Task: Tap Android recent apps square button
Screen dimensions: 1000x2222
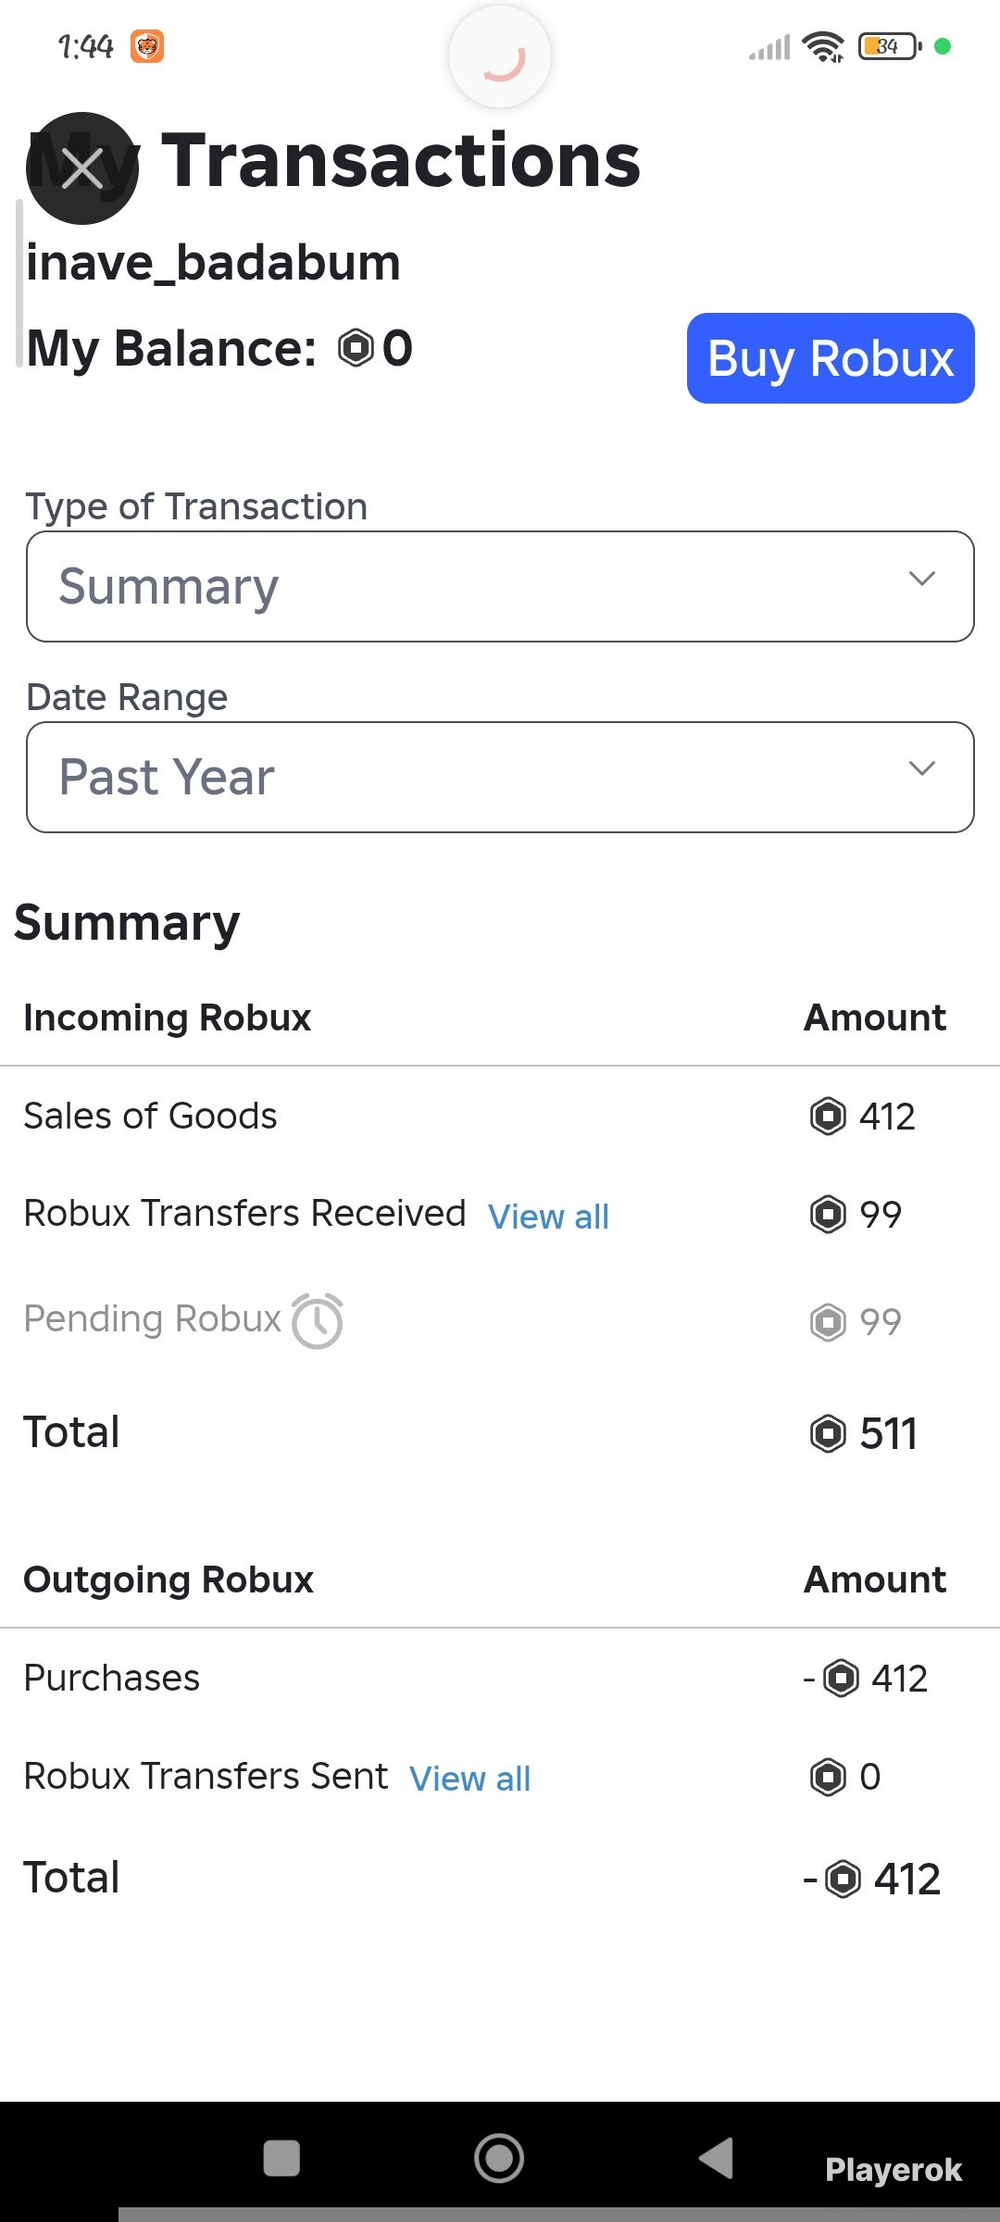Action: coord(281,2158)
